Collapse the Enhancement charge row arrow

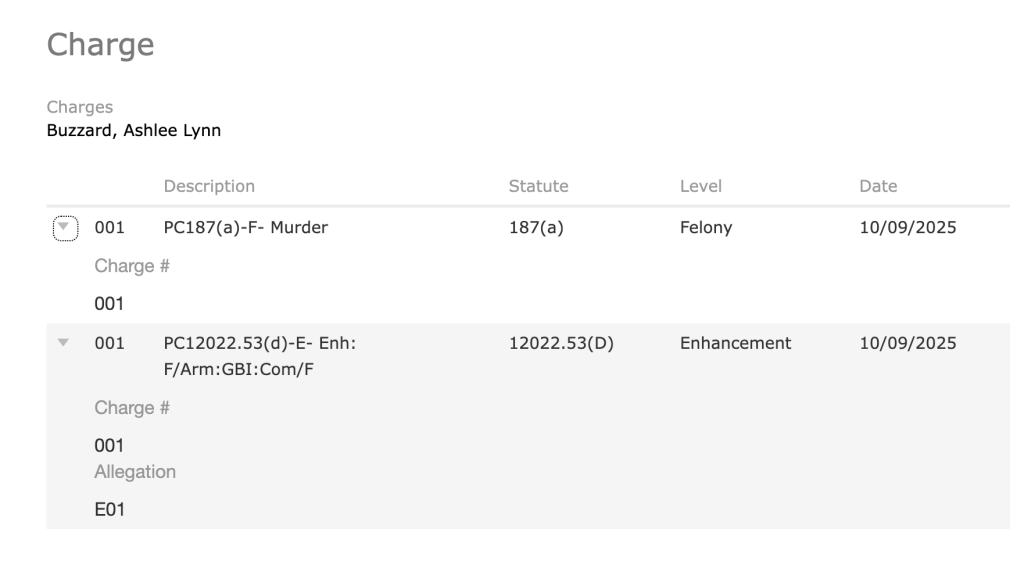tap(64, 343)
